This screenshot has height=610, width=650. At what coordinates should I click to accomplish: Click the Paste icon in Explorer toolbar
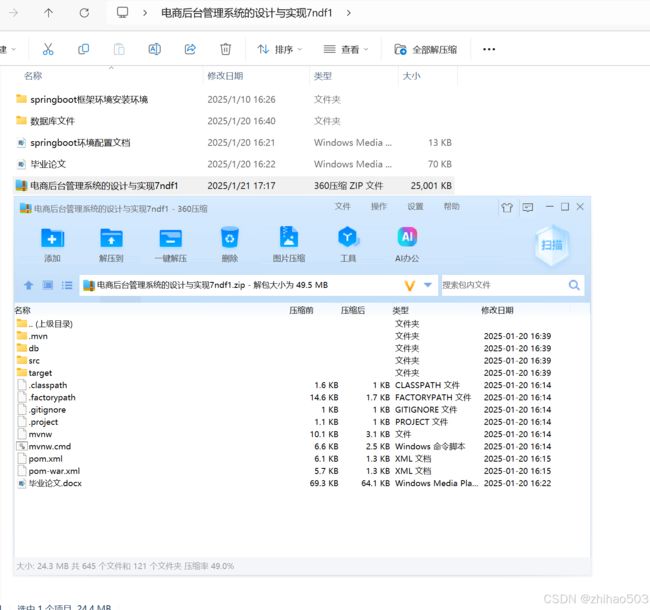(119, 49)
